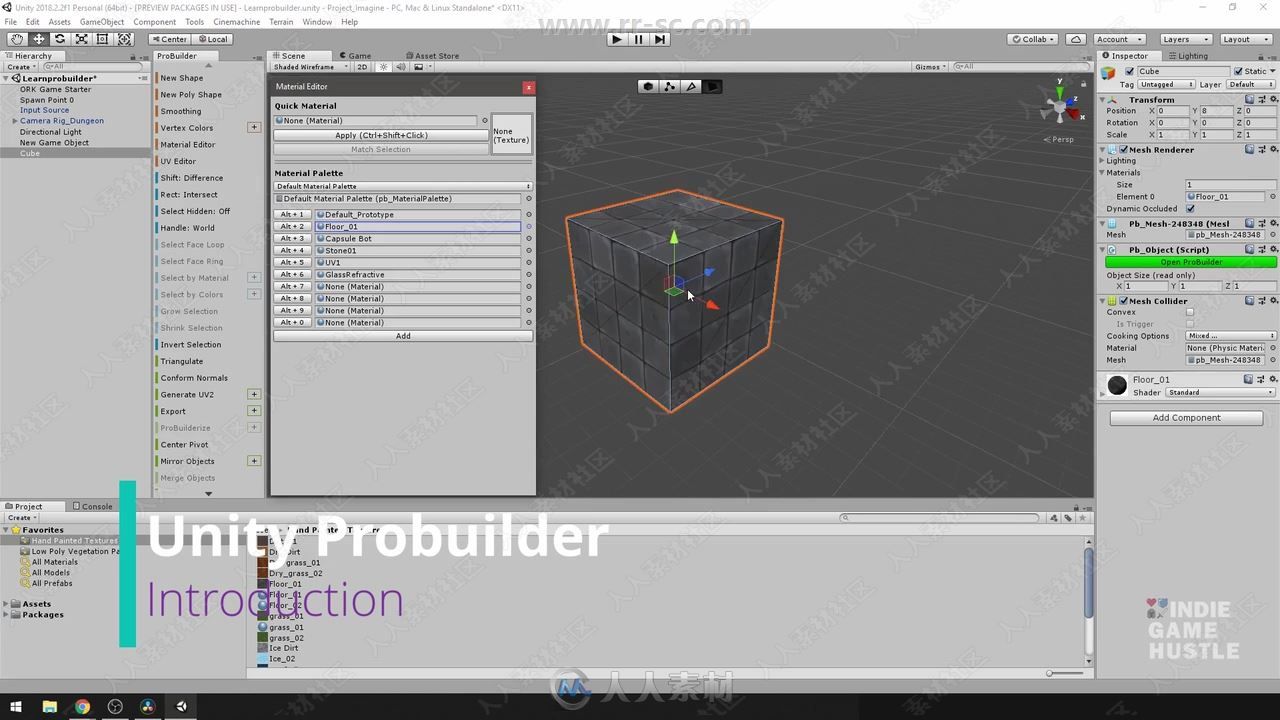Open object picker for Quick Material field

tap(485, 120)
